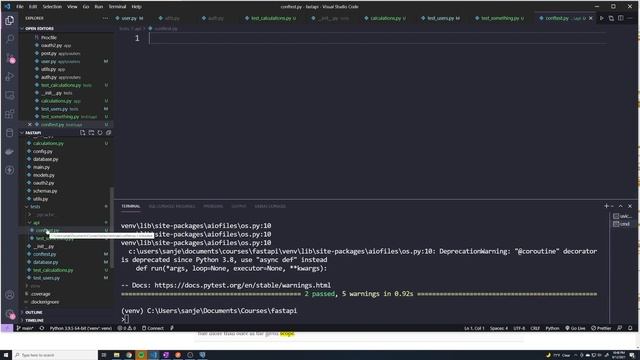
Task: Click Python interpreter selector in status bar
Action: [x=80, y=328]
